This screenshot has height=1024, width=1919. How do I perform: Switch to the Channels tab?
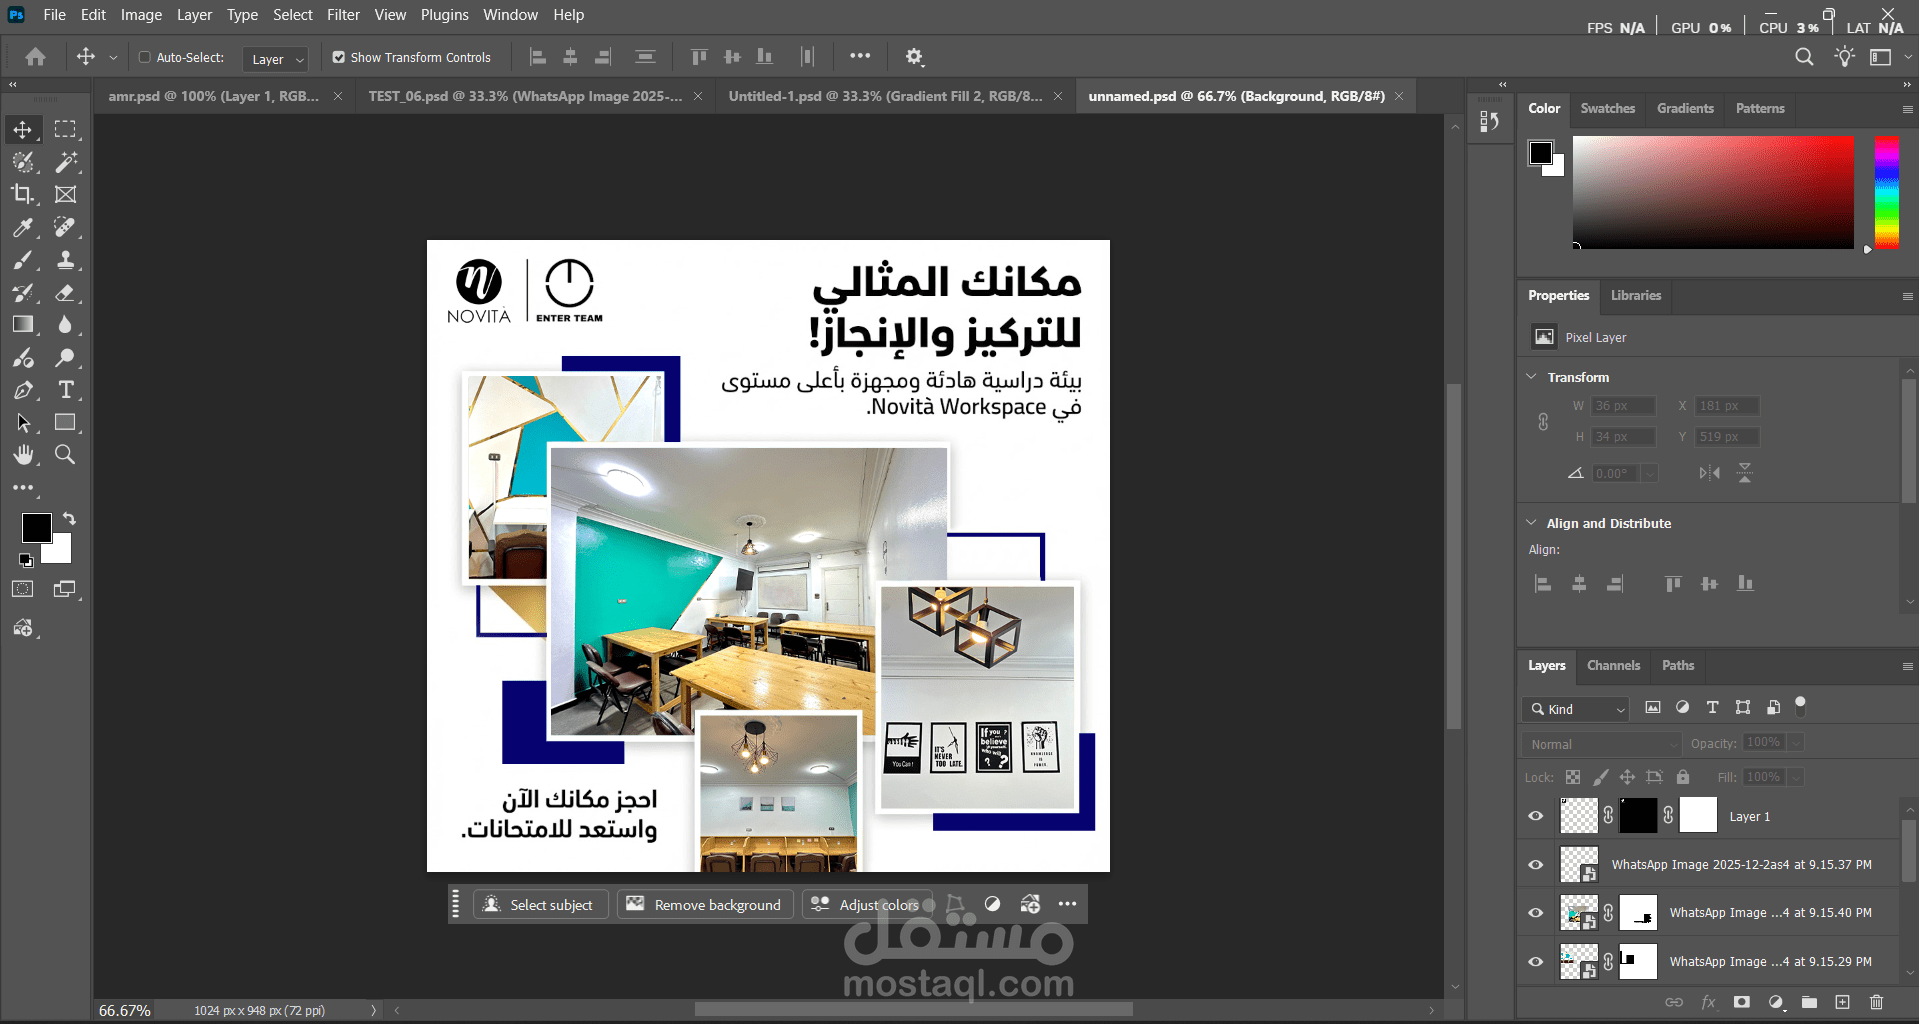coord(1613,665)
